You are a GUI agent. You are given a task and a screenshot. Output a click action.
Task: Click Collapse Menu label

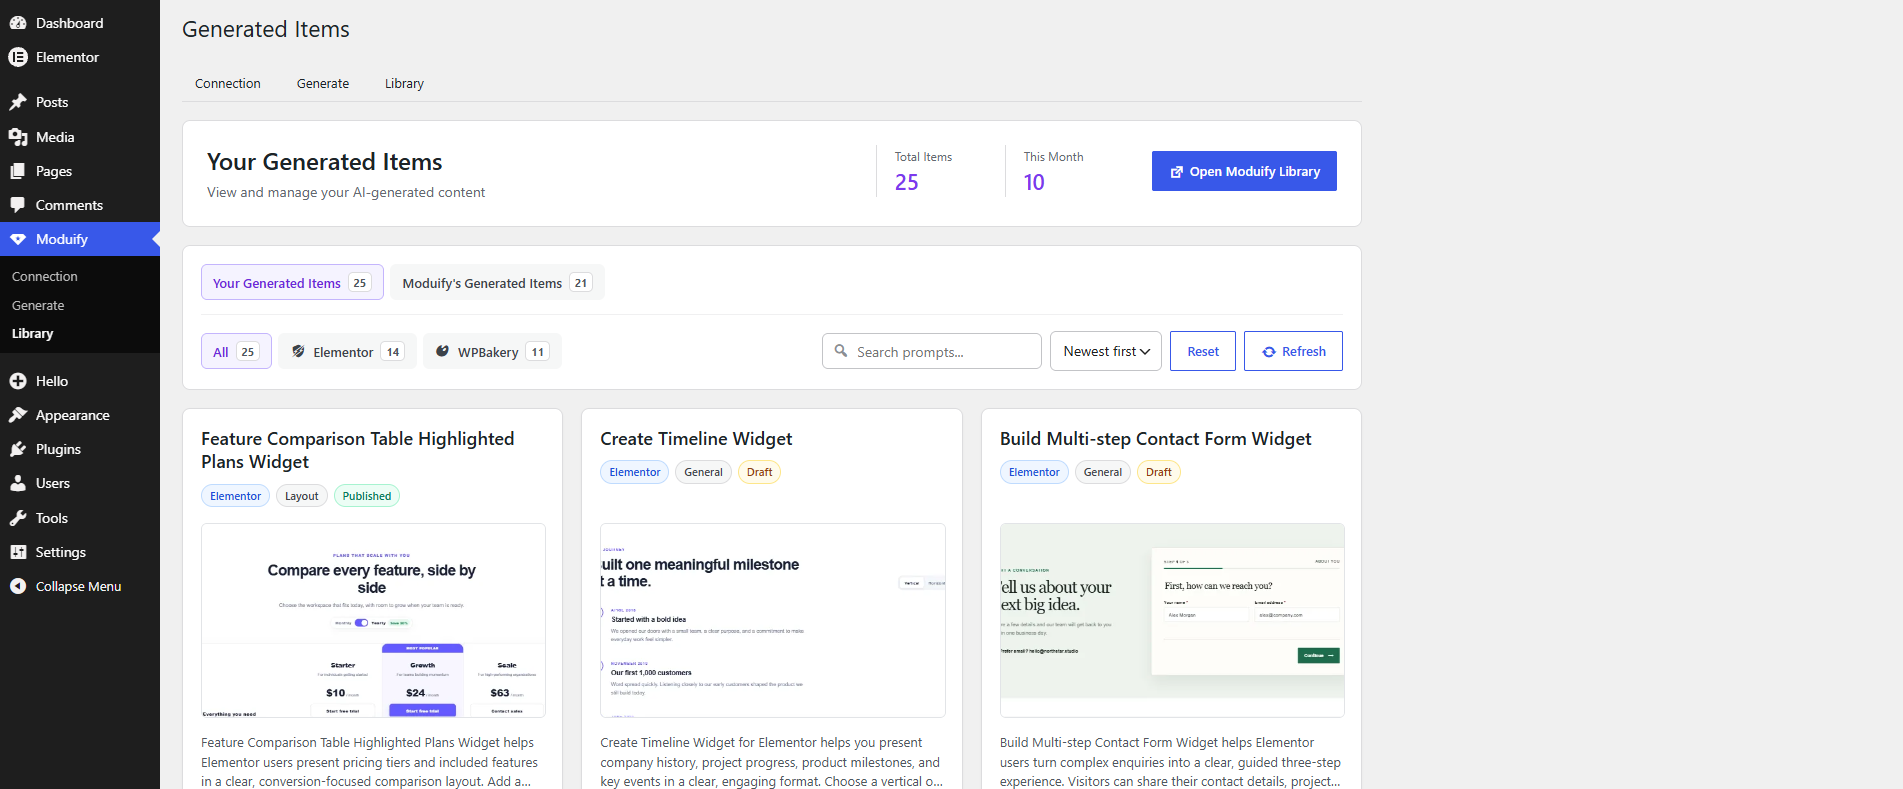pyautogui.click(x=78, y=586)
